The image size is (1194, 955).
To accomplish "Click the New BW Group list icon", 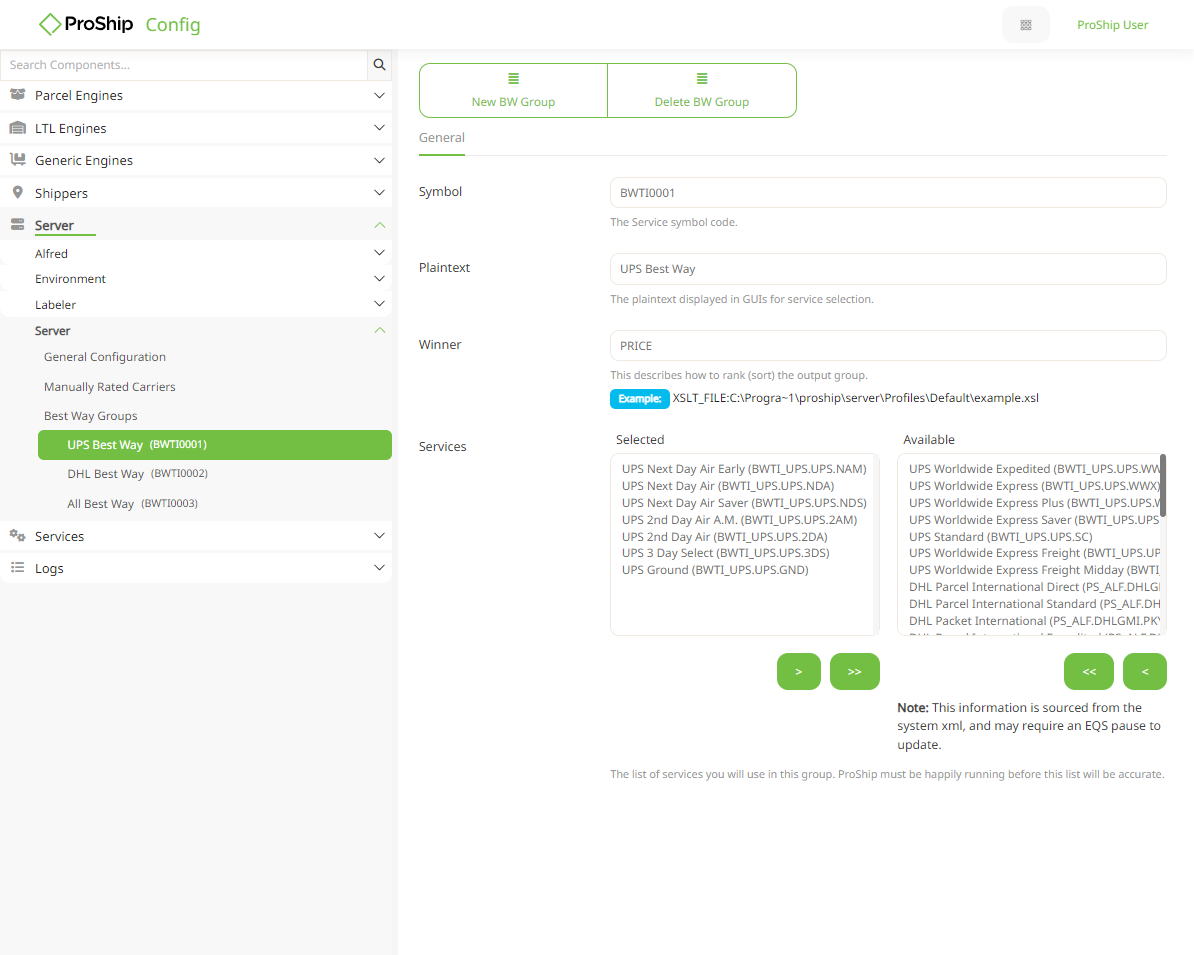I will [x=513, y=78].
